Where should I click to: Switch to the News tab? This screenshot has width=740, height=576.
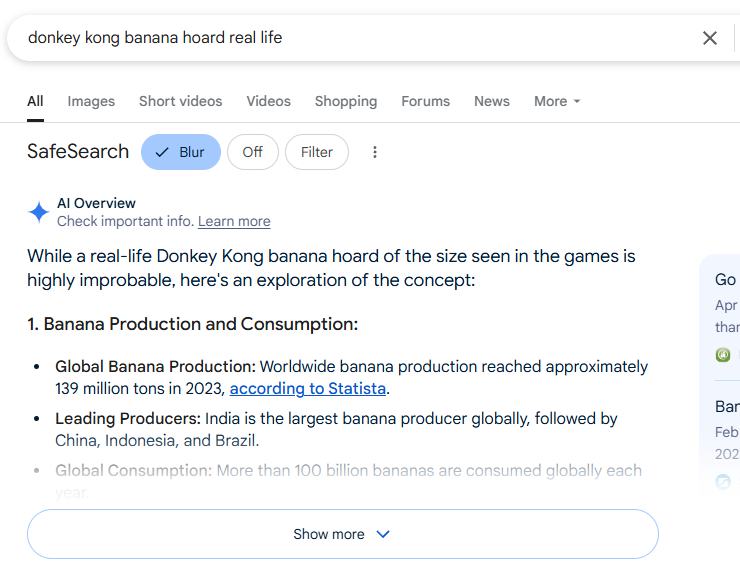[x=492, y=101]
